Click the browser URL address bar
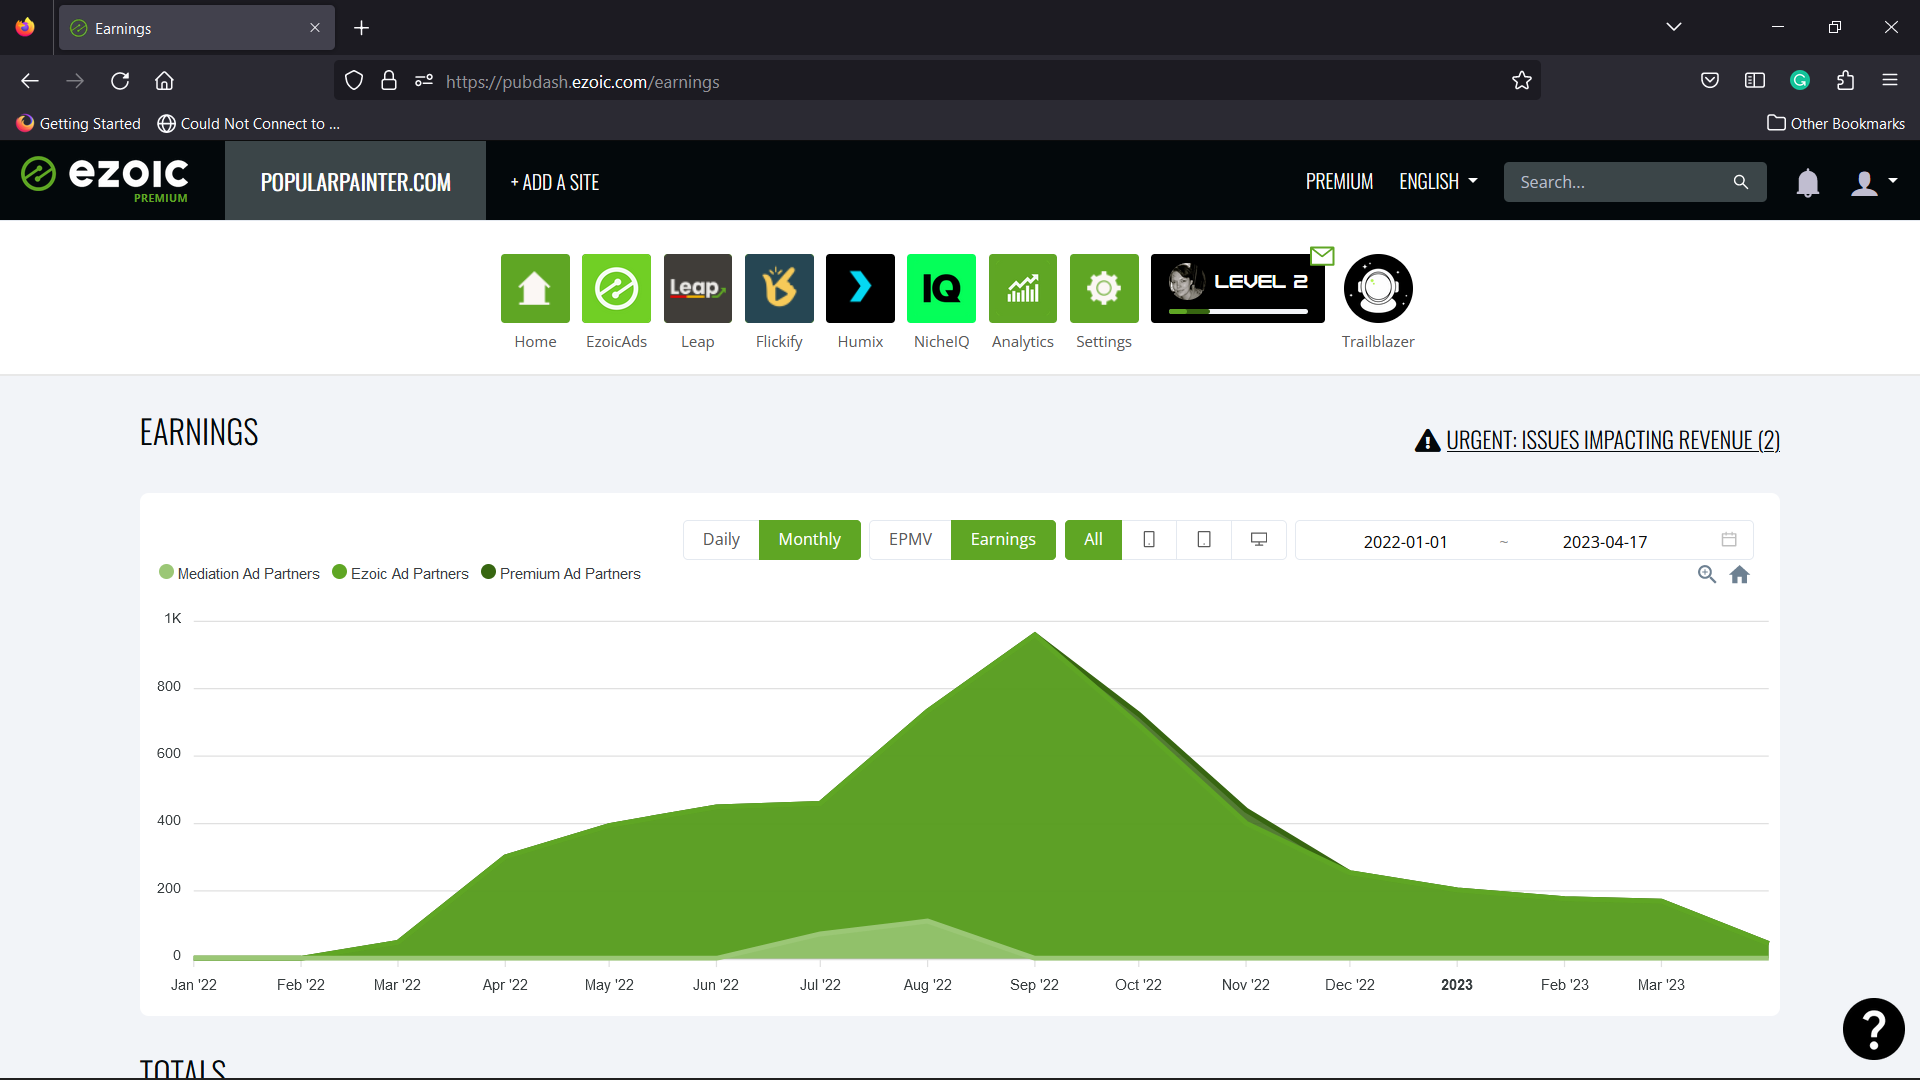The image size is (1920, 1080). (935, 81)
